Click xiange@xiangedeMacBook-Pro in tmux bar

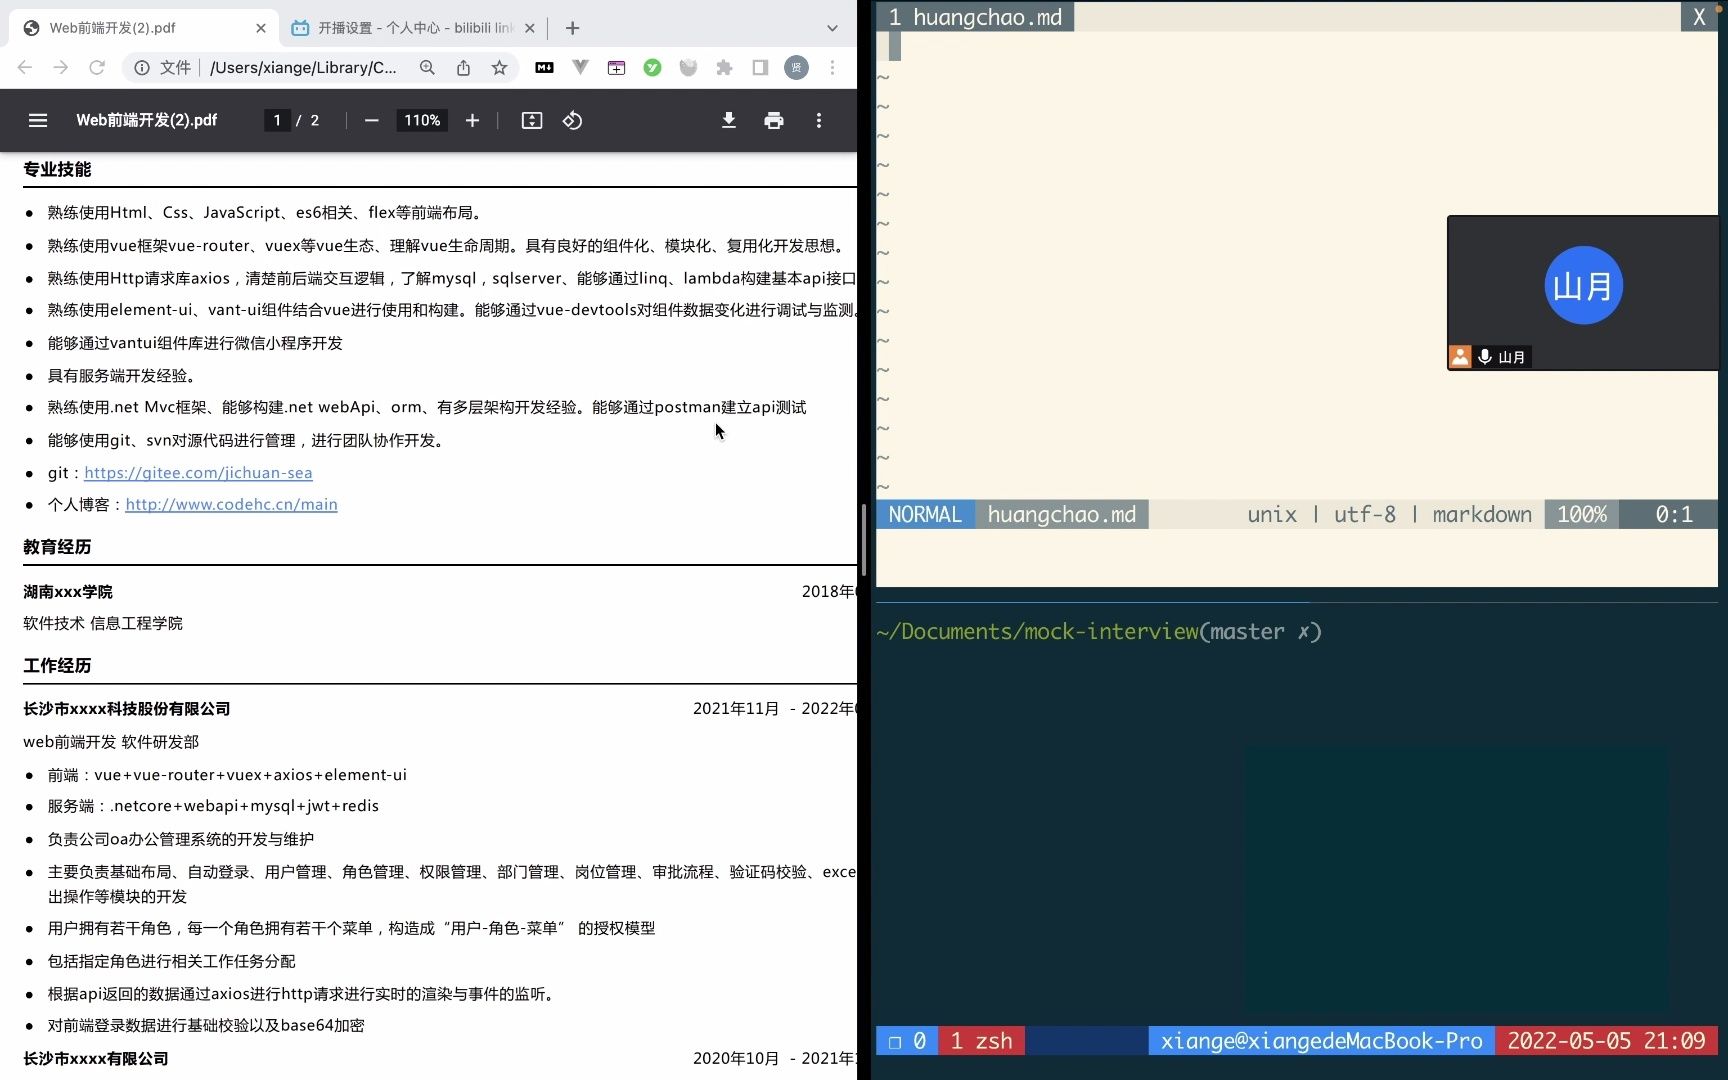[x=1321, y=1041]
